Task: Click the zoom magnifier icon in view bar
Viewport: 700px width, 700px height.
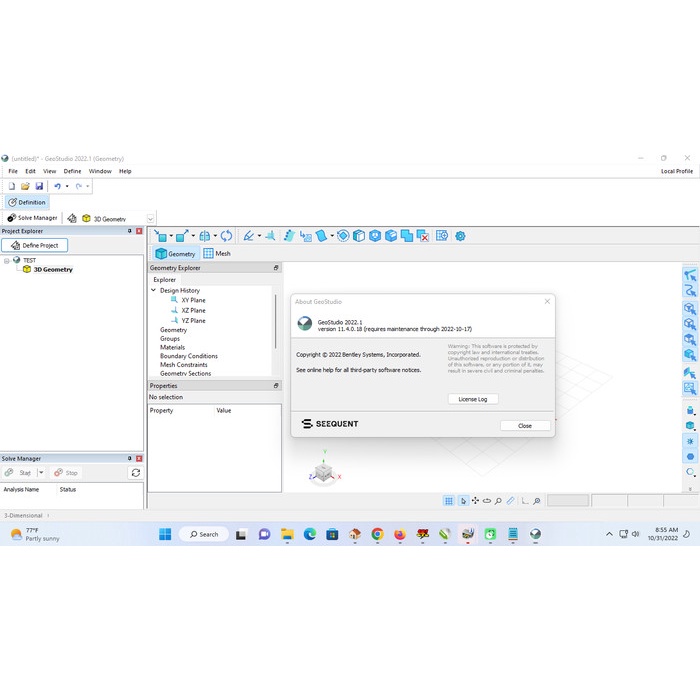Action: [x=498, y=500]
